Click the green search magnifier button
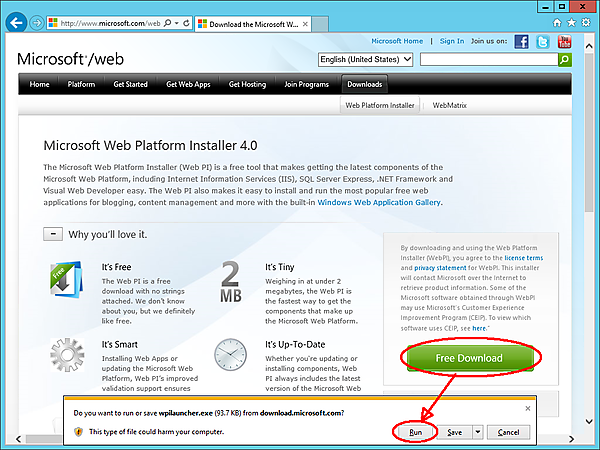The width and height of the screenshot is (600, 450). (565, 60)
